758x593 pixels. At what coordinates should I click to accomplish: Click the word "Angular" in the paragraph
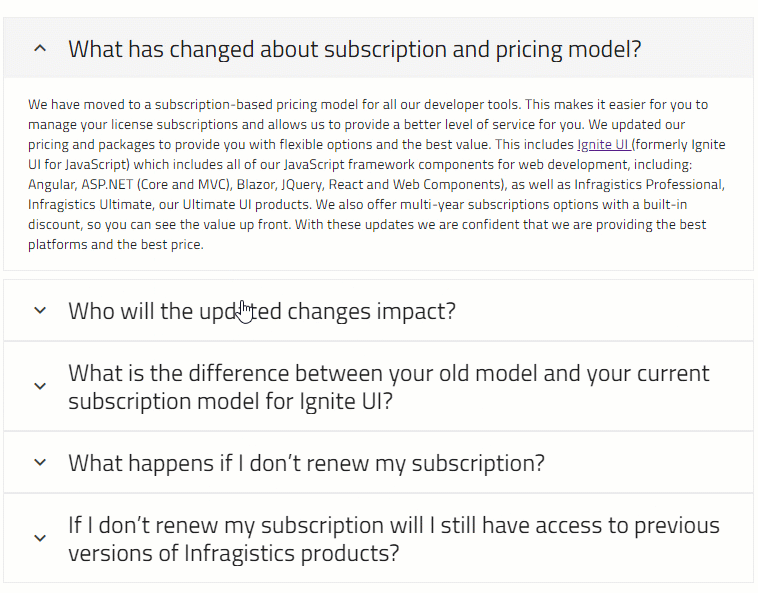pyautogui.click(x=52, y=185)
